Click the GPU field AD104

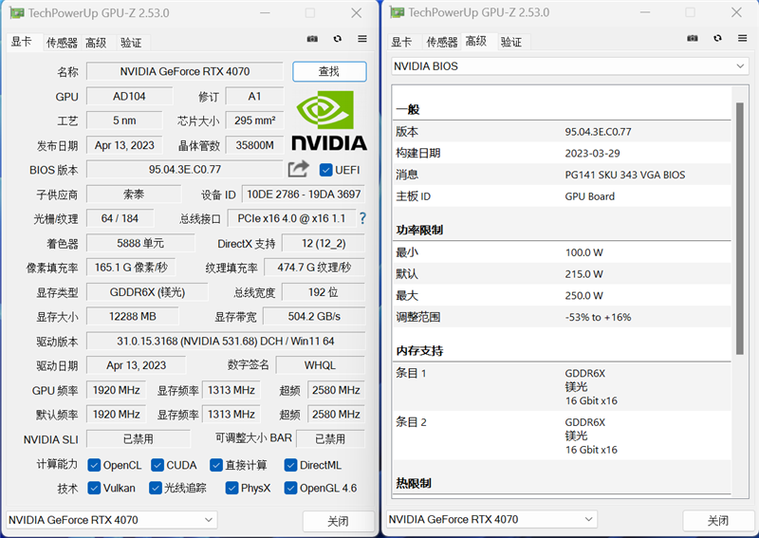pyautogui.click(x=129, y=96)
